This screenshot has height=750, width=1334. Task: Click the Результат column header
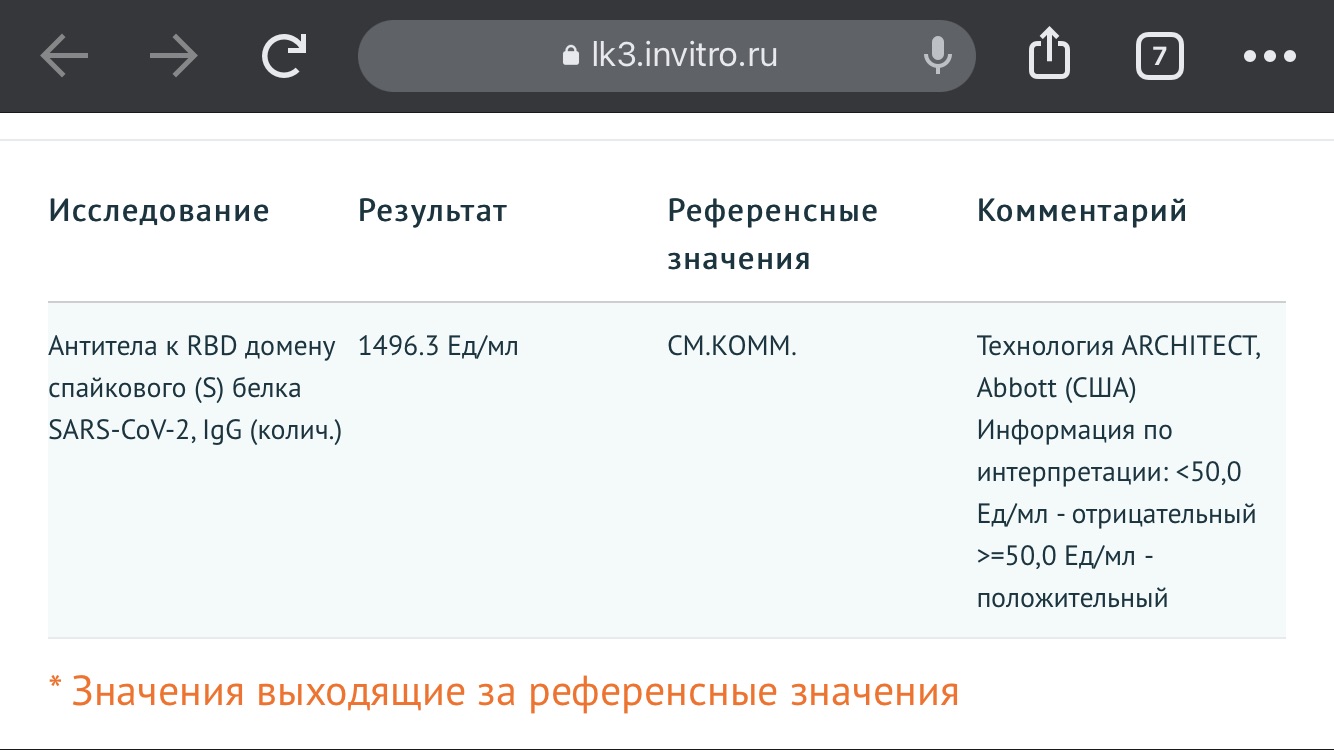432,211
